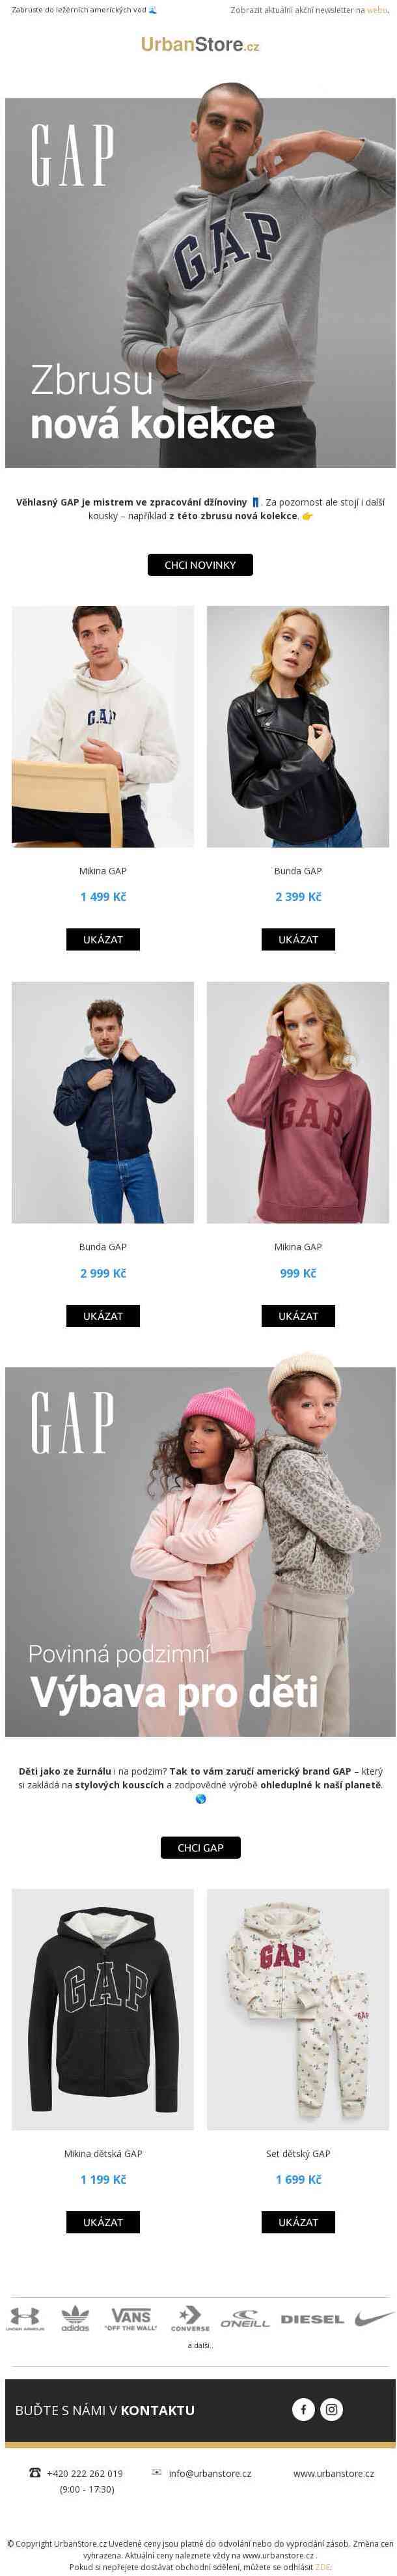Screen dimensions: 397x2576
Task: Open the newsletter web version link
Action: pyautogui.click(x=377, y=10)
